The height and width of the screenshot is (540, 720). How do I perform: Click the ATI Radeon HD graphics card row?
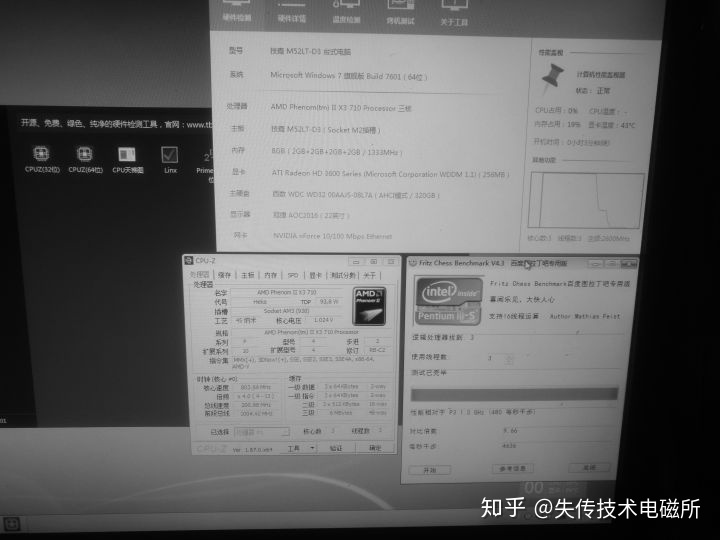pyautogui.click(x=370, y=173)
